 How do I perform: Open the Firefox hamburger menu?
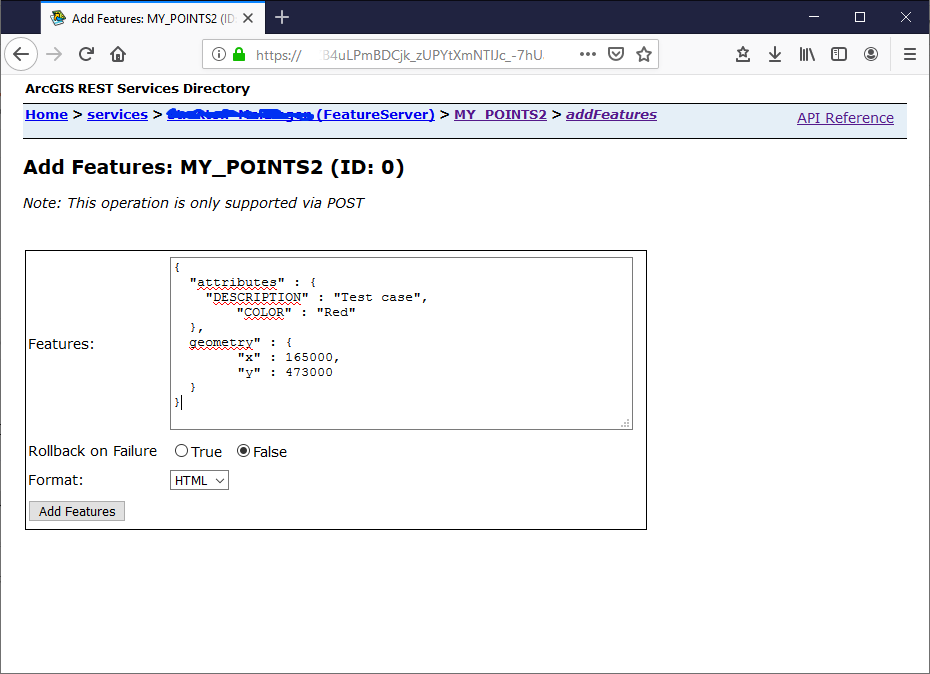tap(910, 55)
